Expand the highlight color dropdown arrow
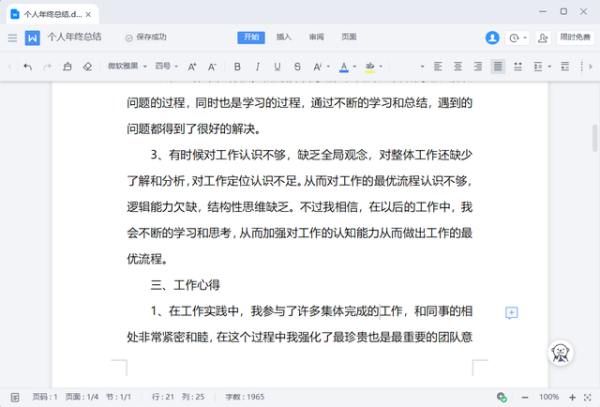 [383, 67]
